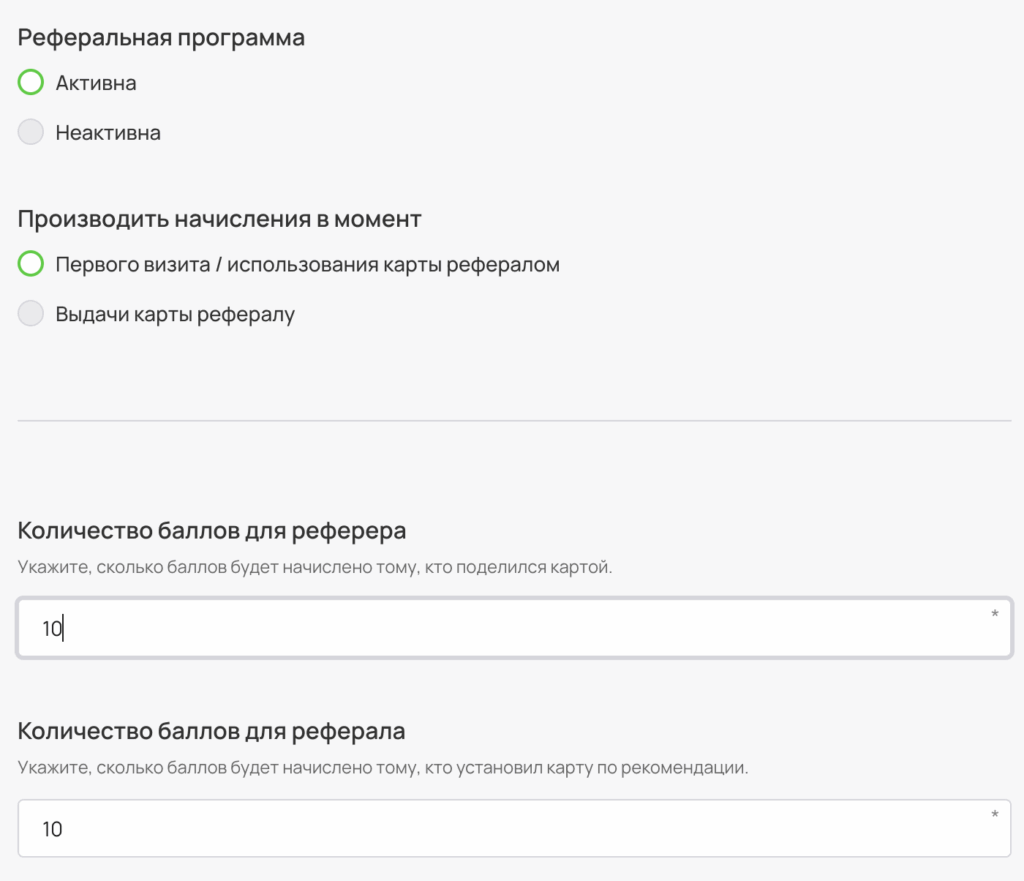
Task: Click the "Активна" option label text
Action: tap(96, 83)
